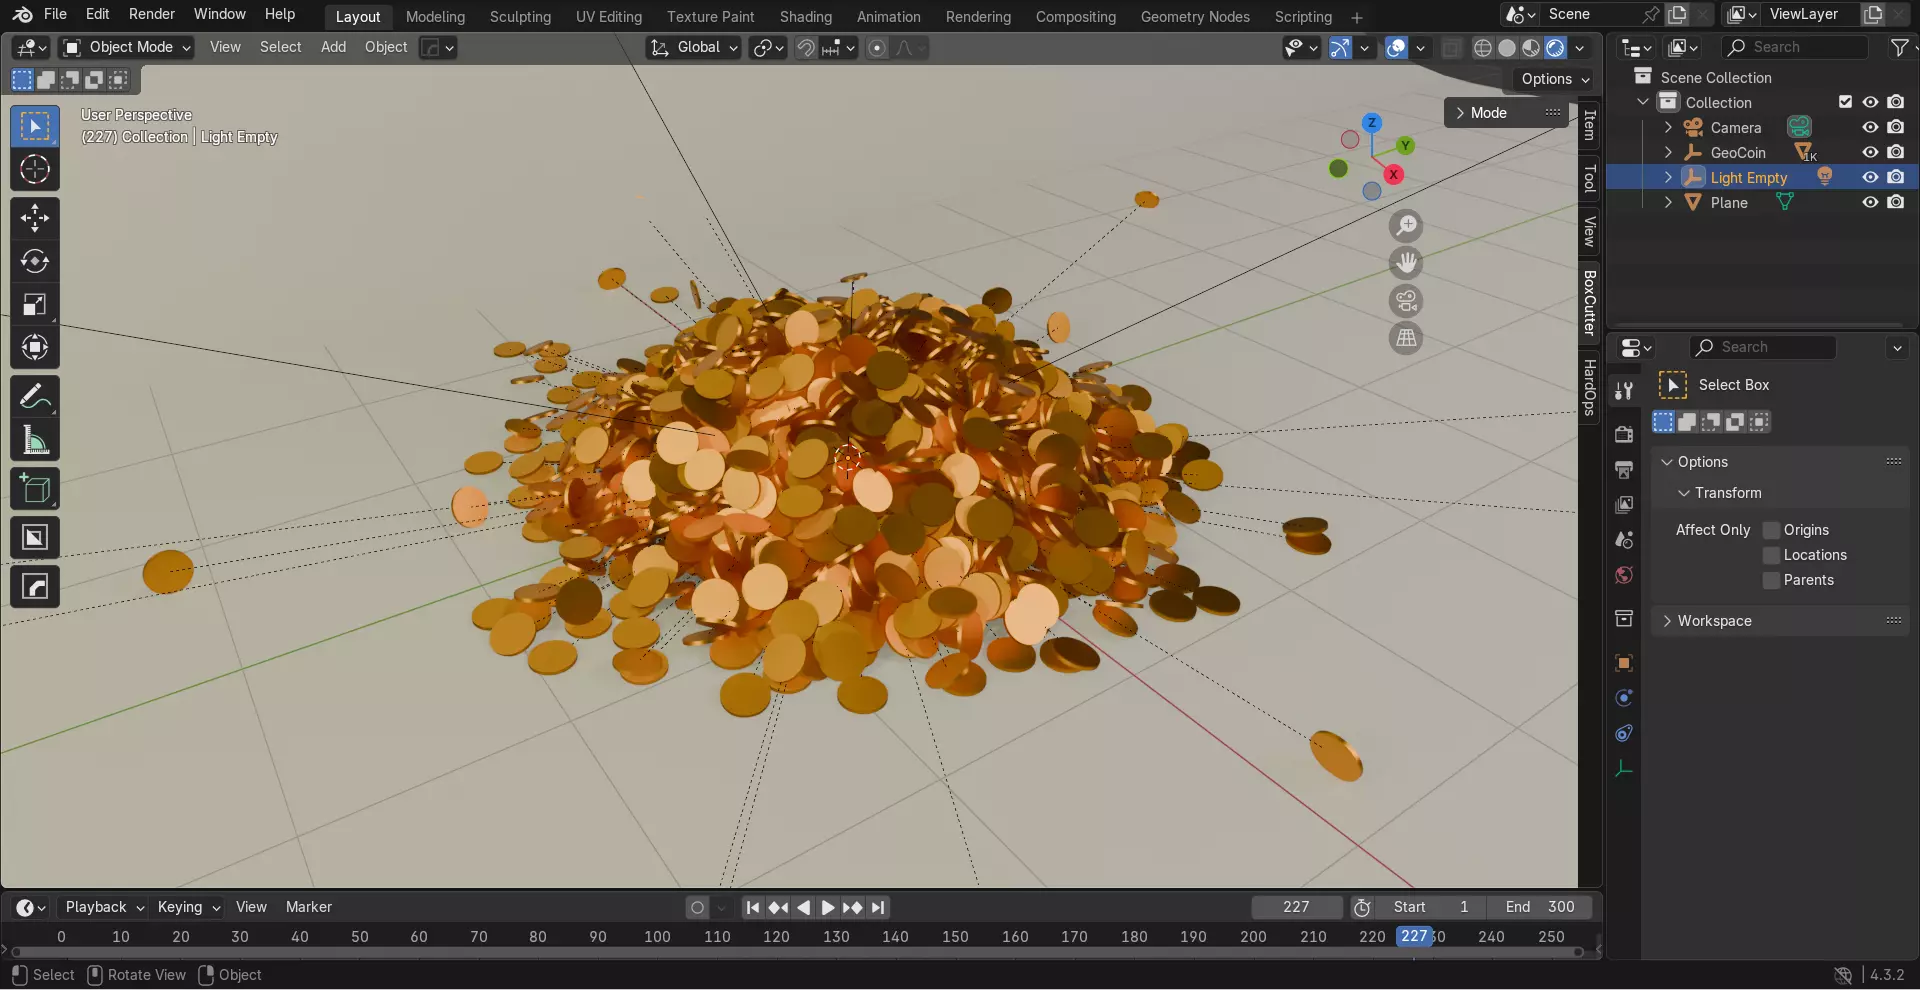Screen dimensions: 1920x990
Task: Open the BoxCutter sidebar tab
Action: (1589, 302)
